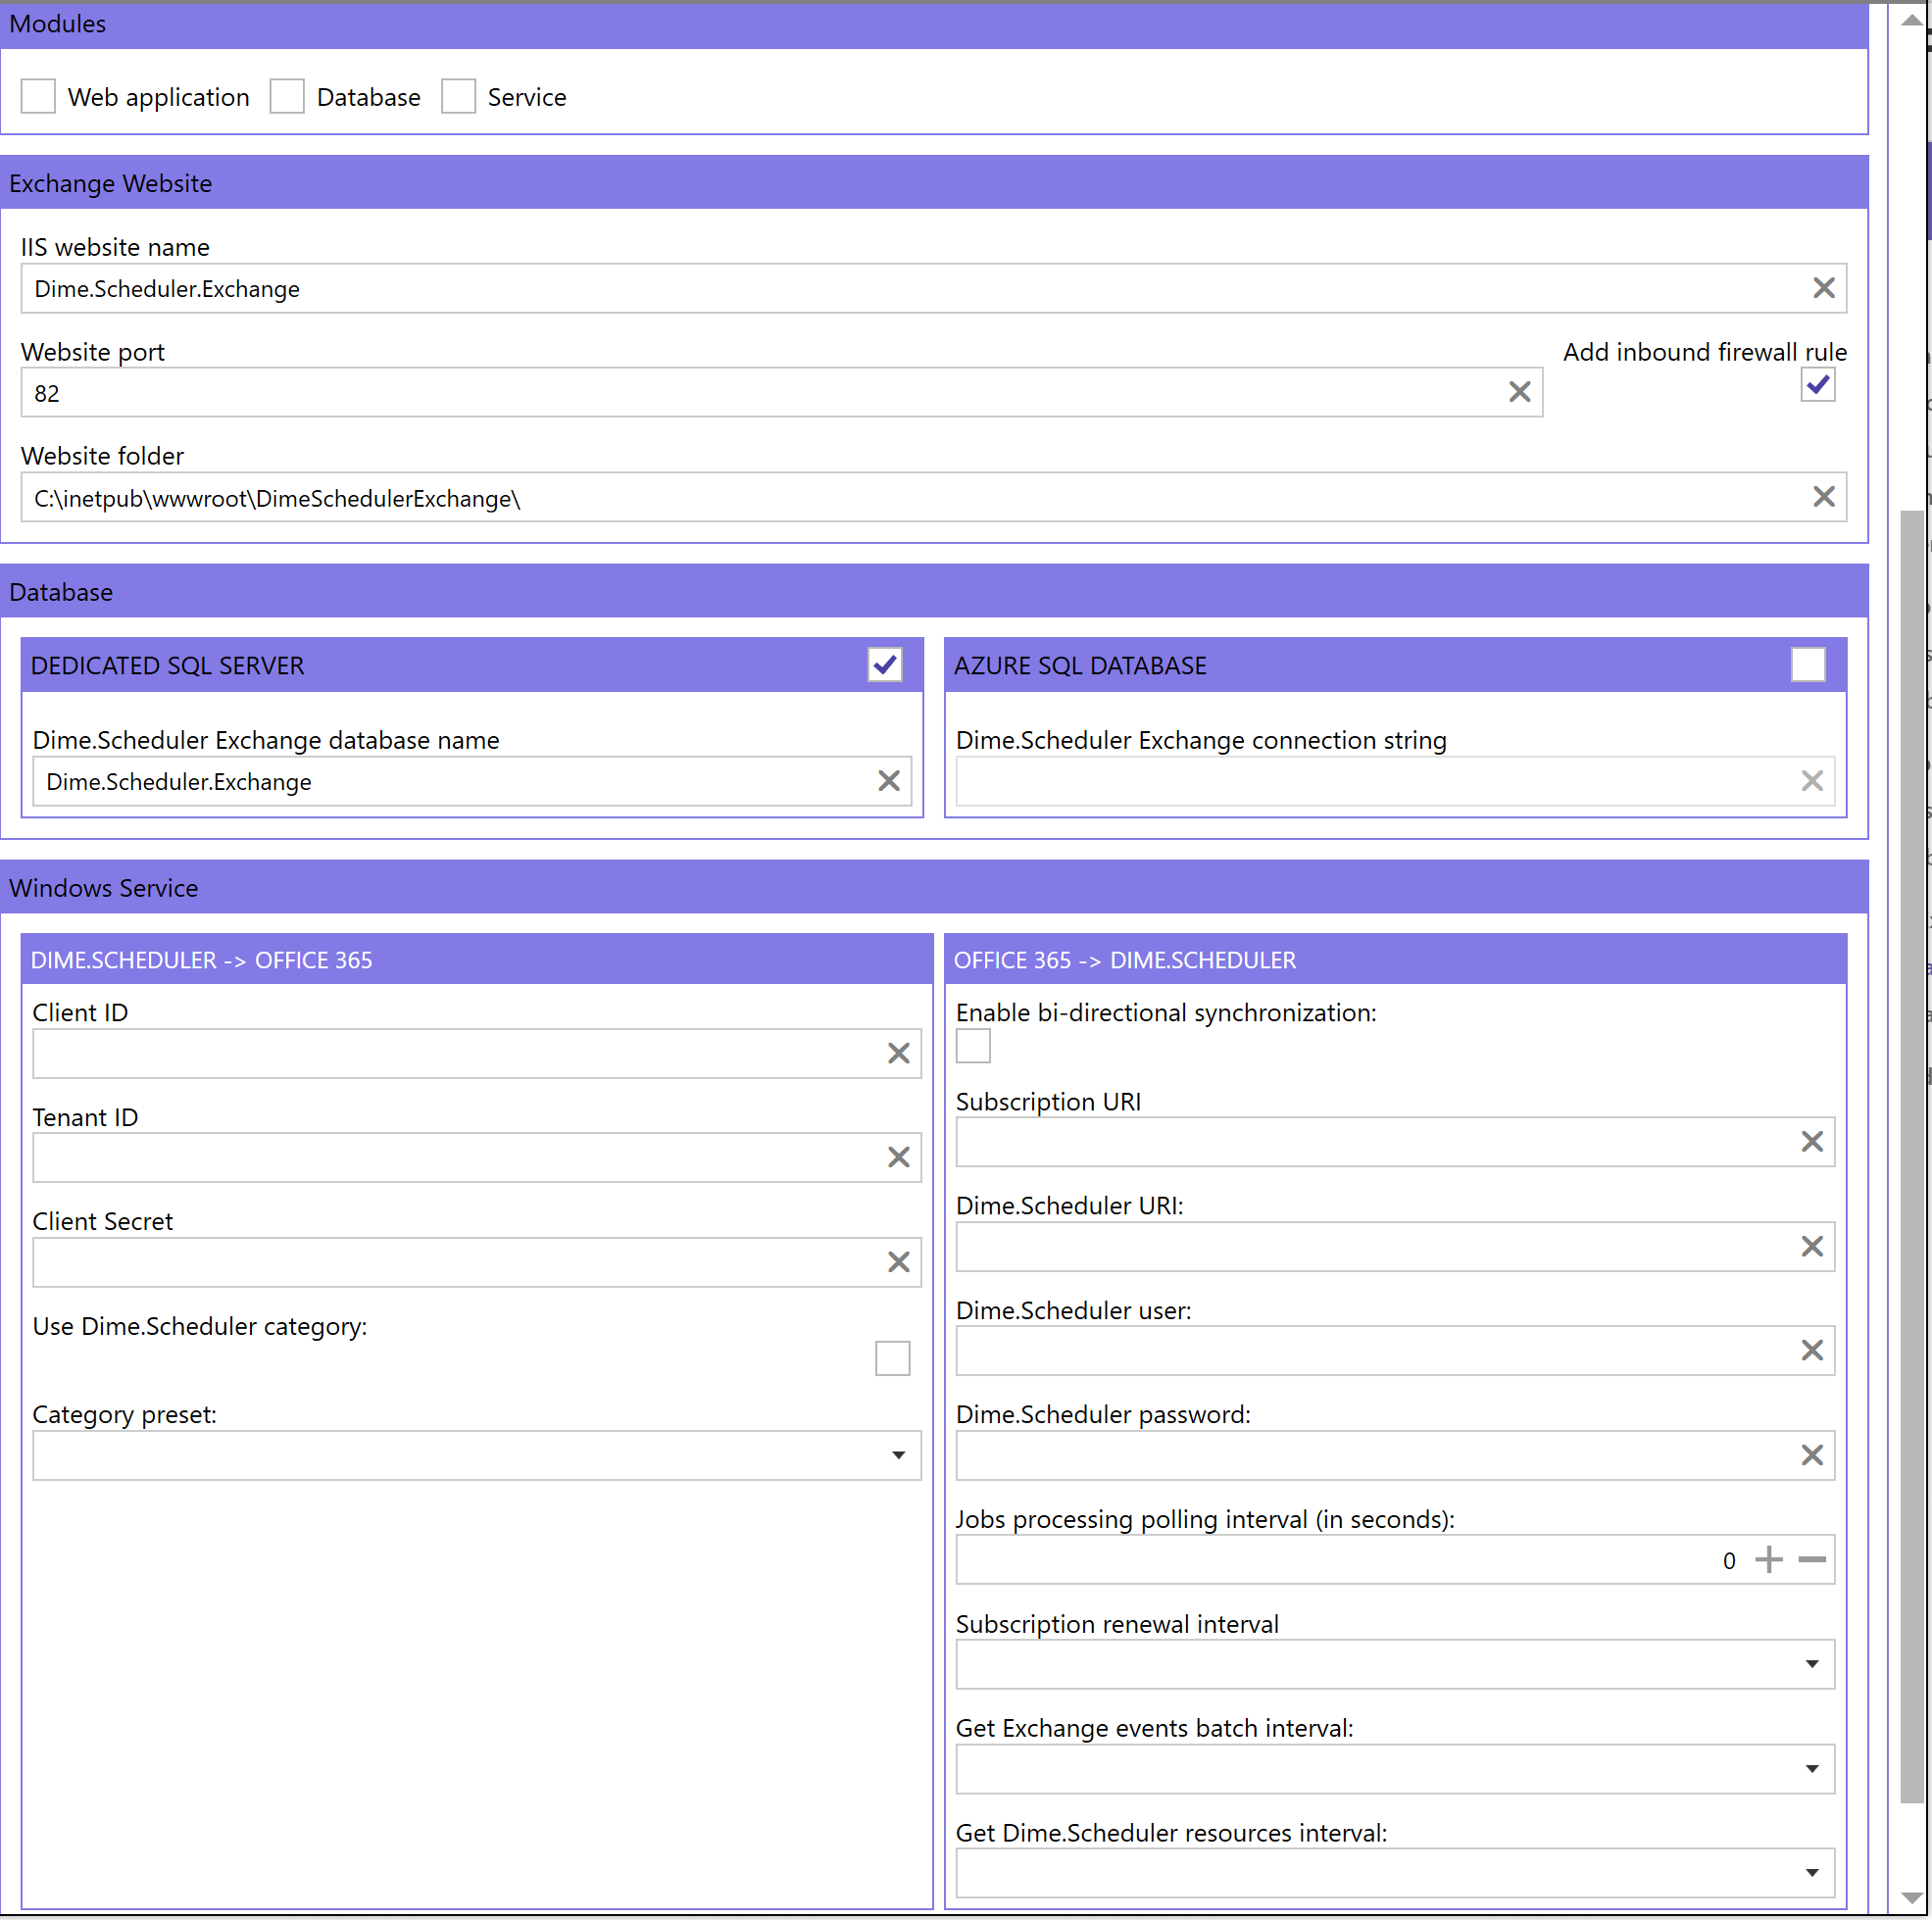Click the Windows Service section header
This screenshot has width=1932, height=1920.
coord(934,887)
